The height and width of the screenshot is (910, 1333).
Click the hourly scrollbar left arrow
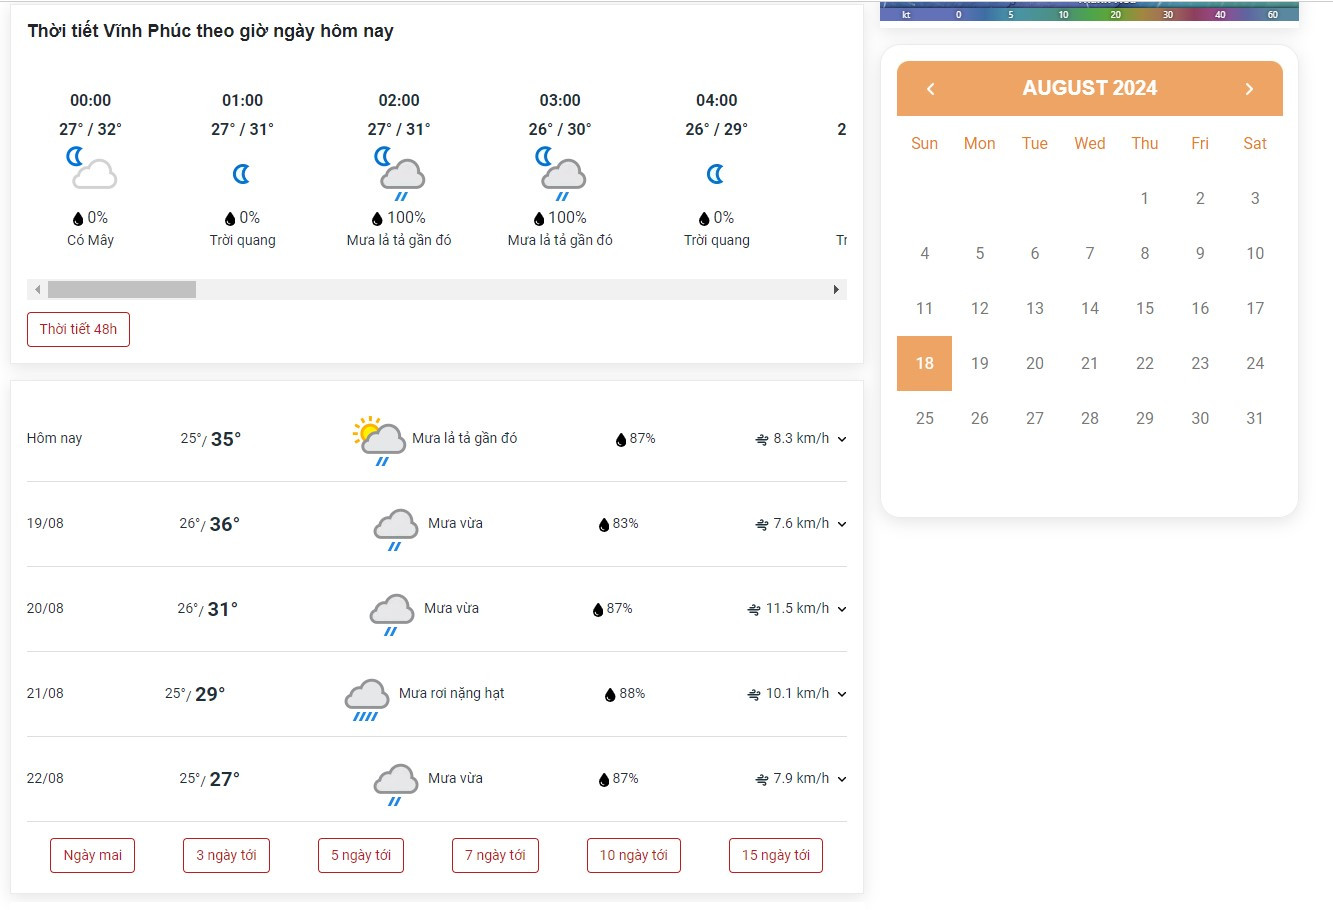37,290
